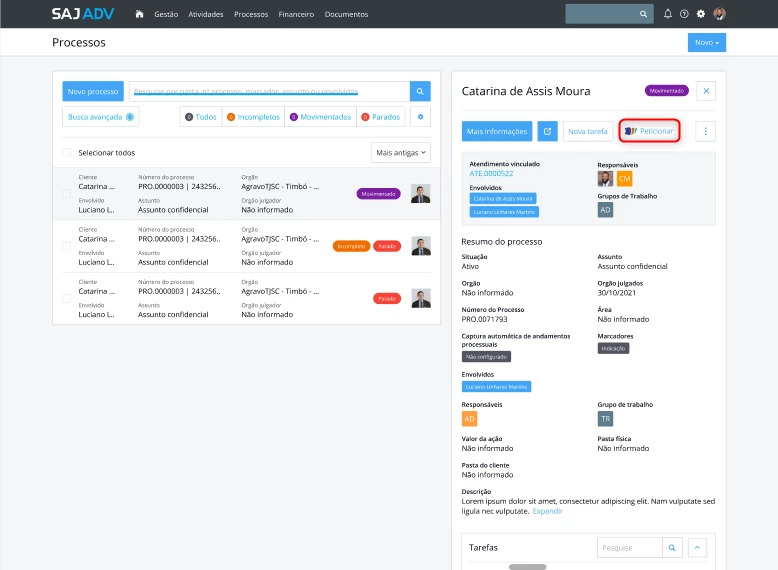Focus the process search input field
Screen dimensions: 778x570
[x=268, y=91]
